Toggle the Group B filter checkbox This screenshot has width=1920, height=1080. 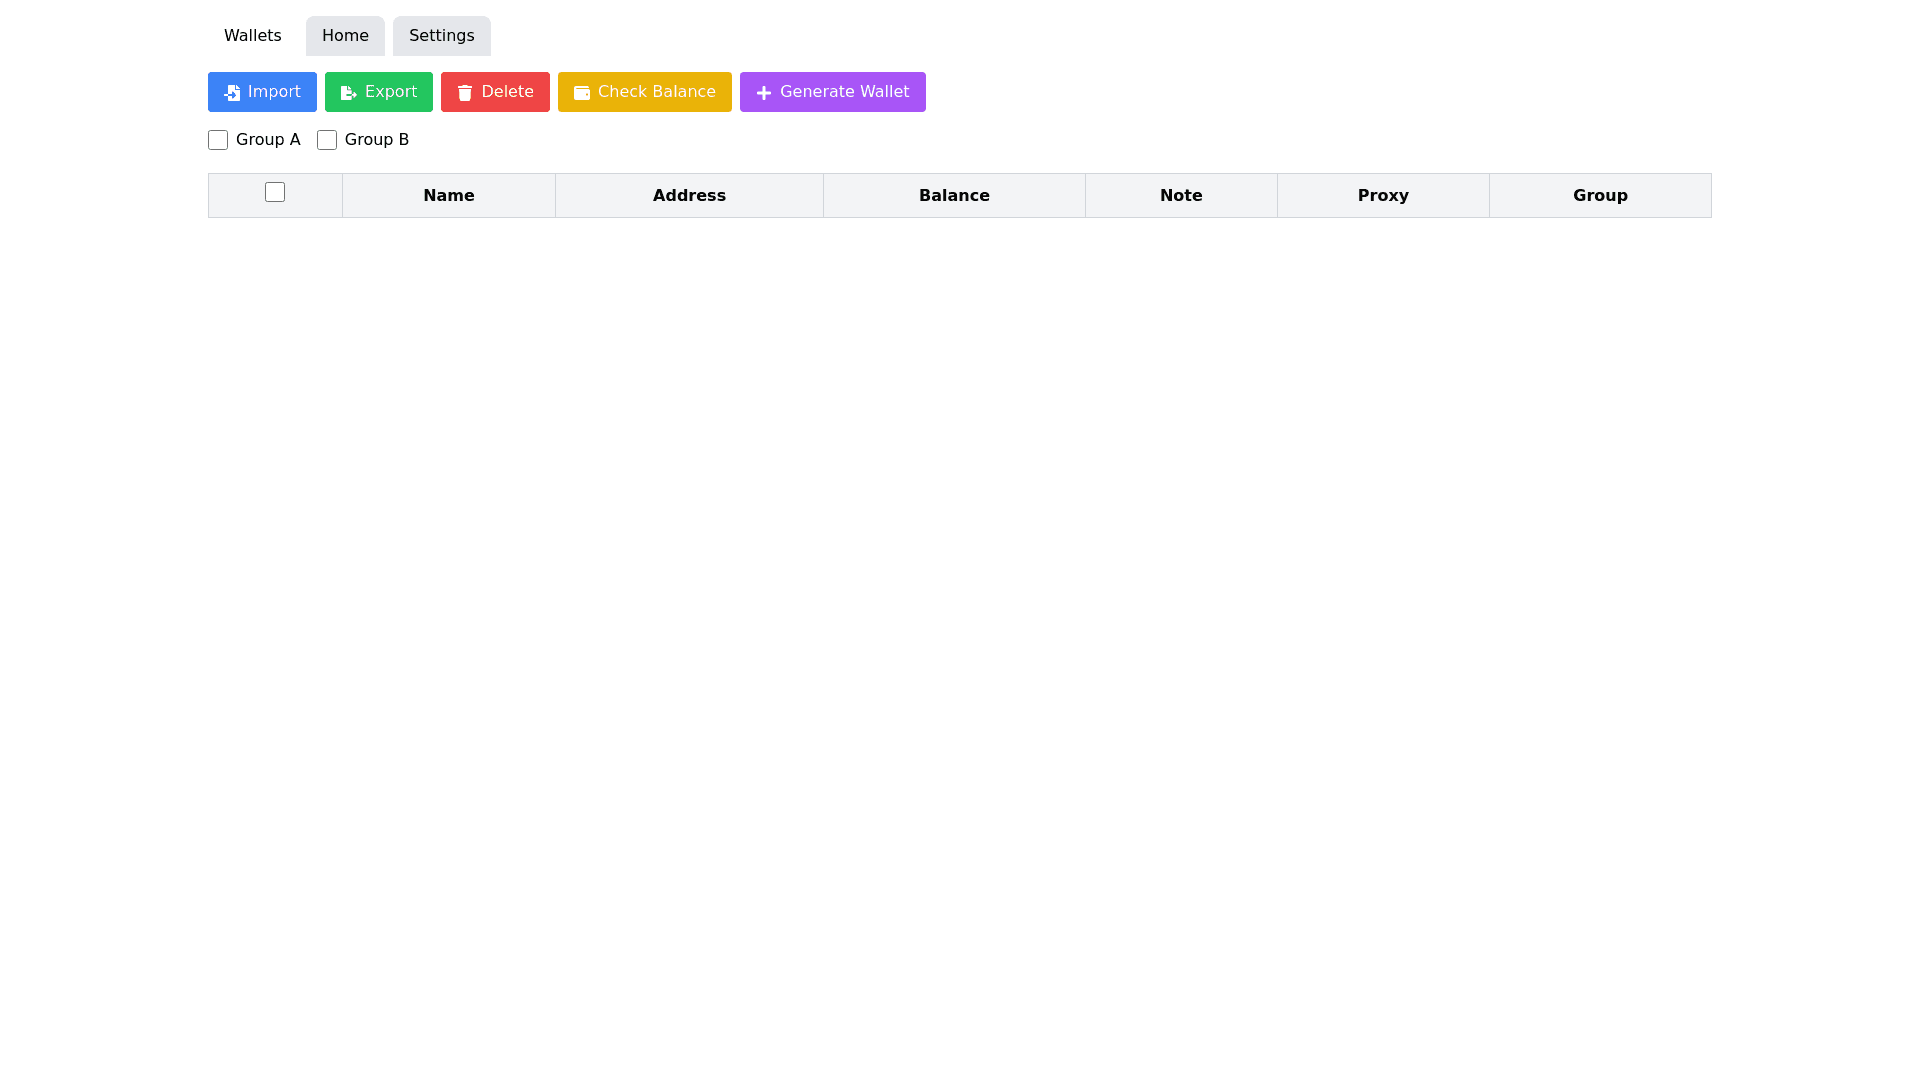tap(327, 140)
